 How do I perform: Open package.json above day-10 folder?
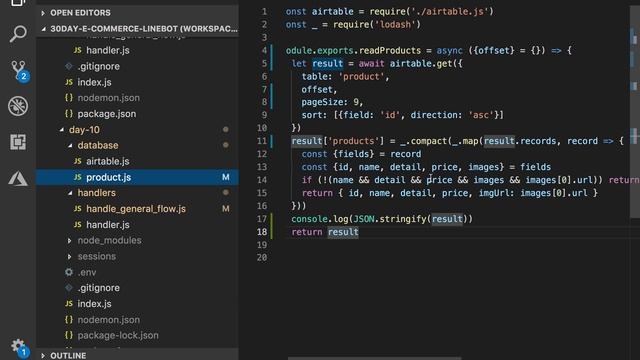(107, 113)
